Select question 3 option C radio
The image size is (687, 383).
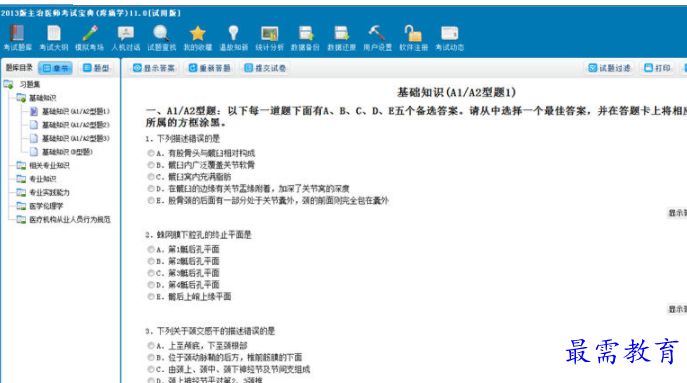[151, 369]
